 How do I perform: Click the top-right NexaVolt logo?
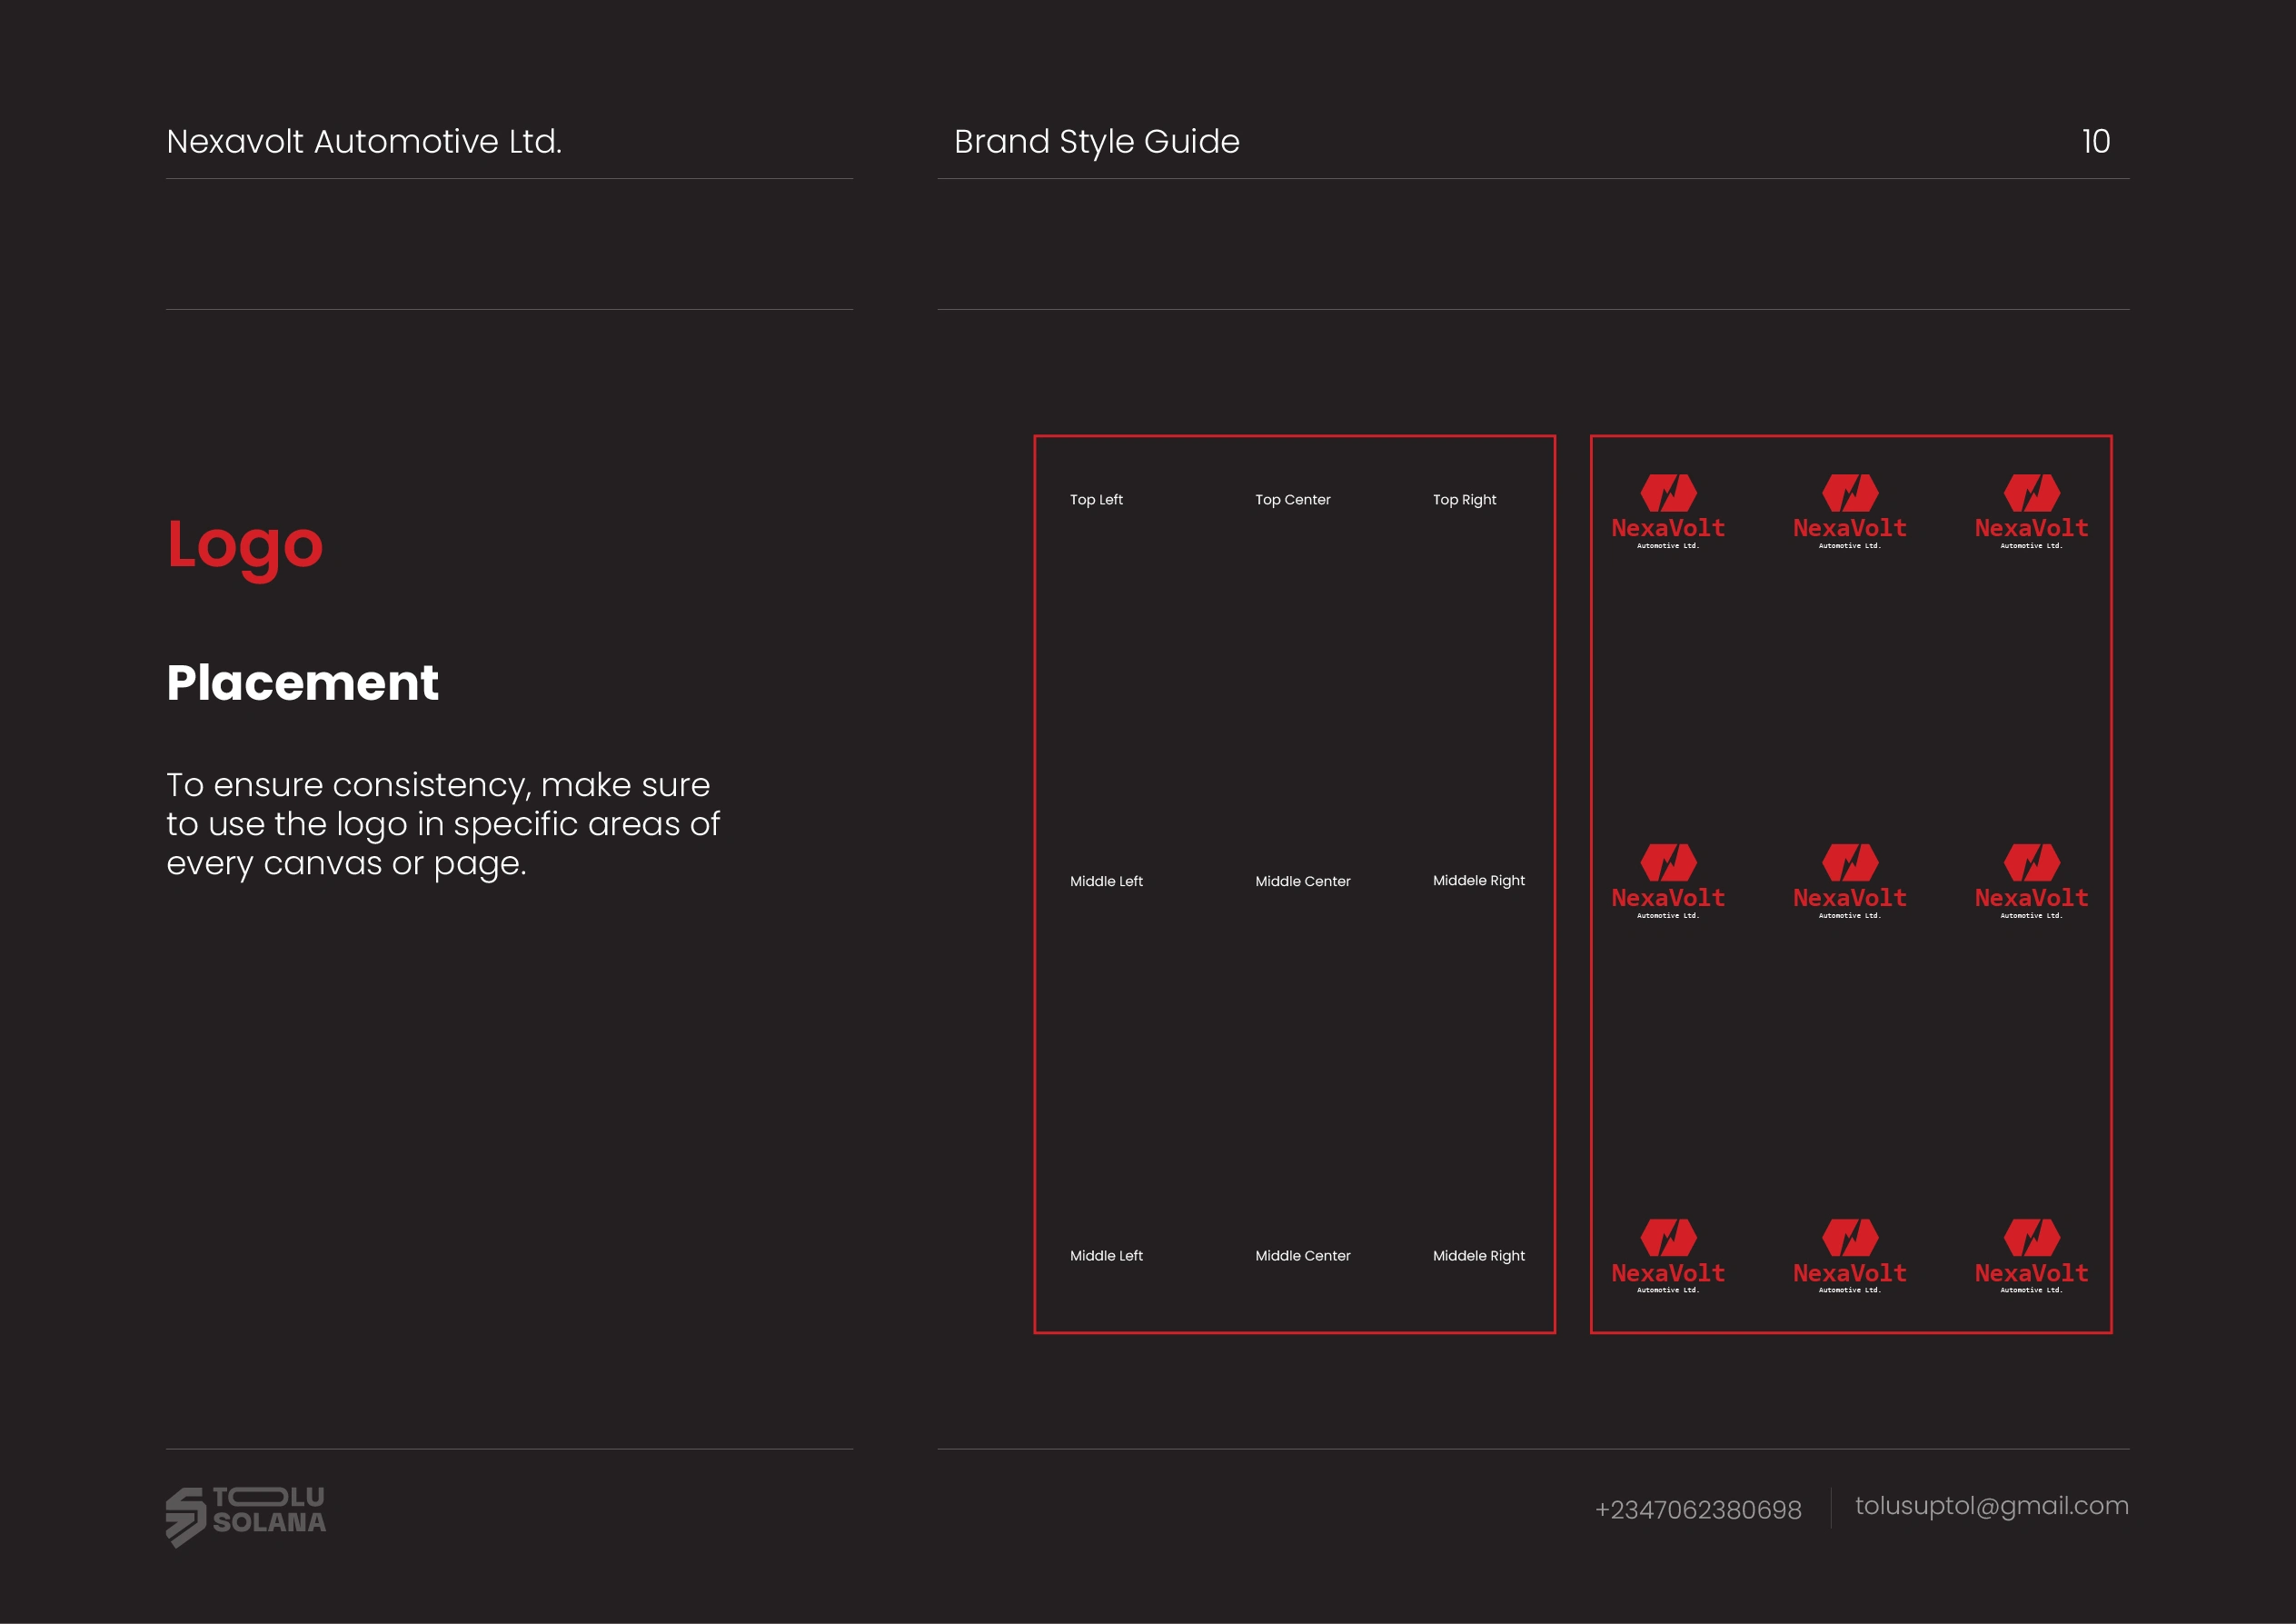pos(2031,511)
